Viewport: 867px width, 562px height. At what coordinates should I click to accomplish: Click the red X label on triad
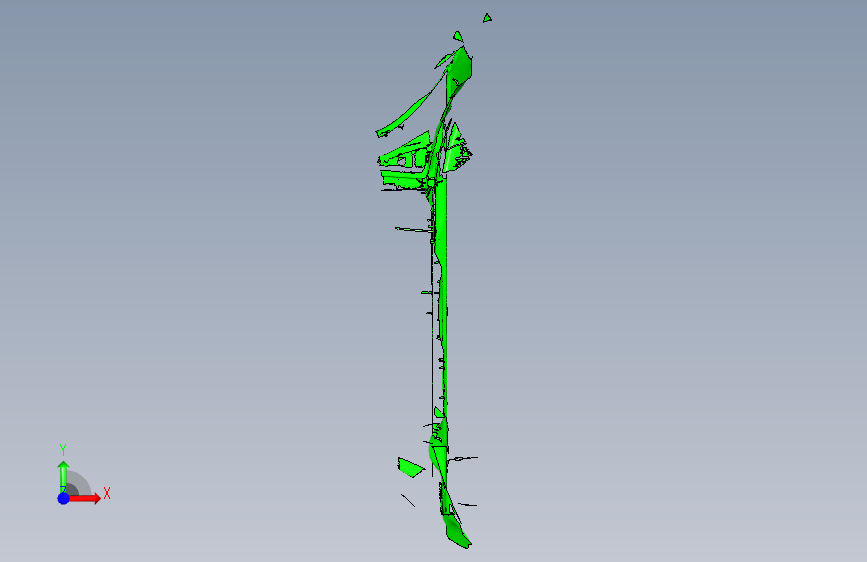(107, 493)
